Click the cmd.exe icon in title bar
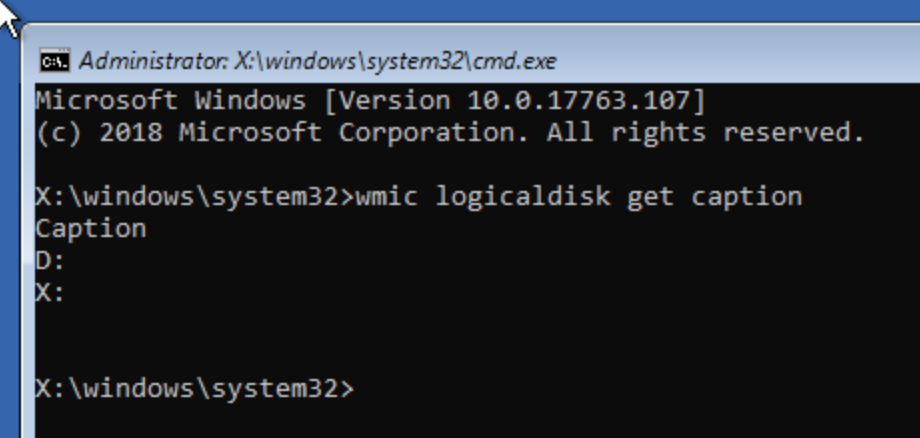Image resolution: width=920 pixels, height=438 pixels. (54, 62)
